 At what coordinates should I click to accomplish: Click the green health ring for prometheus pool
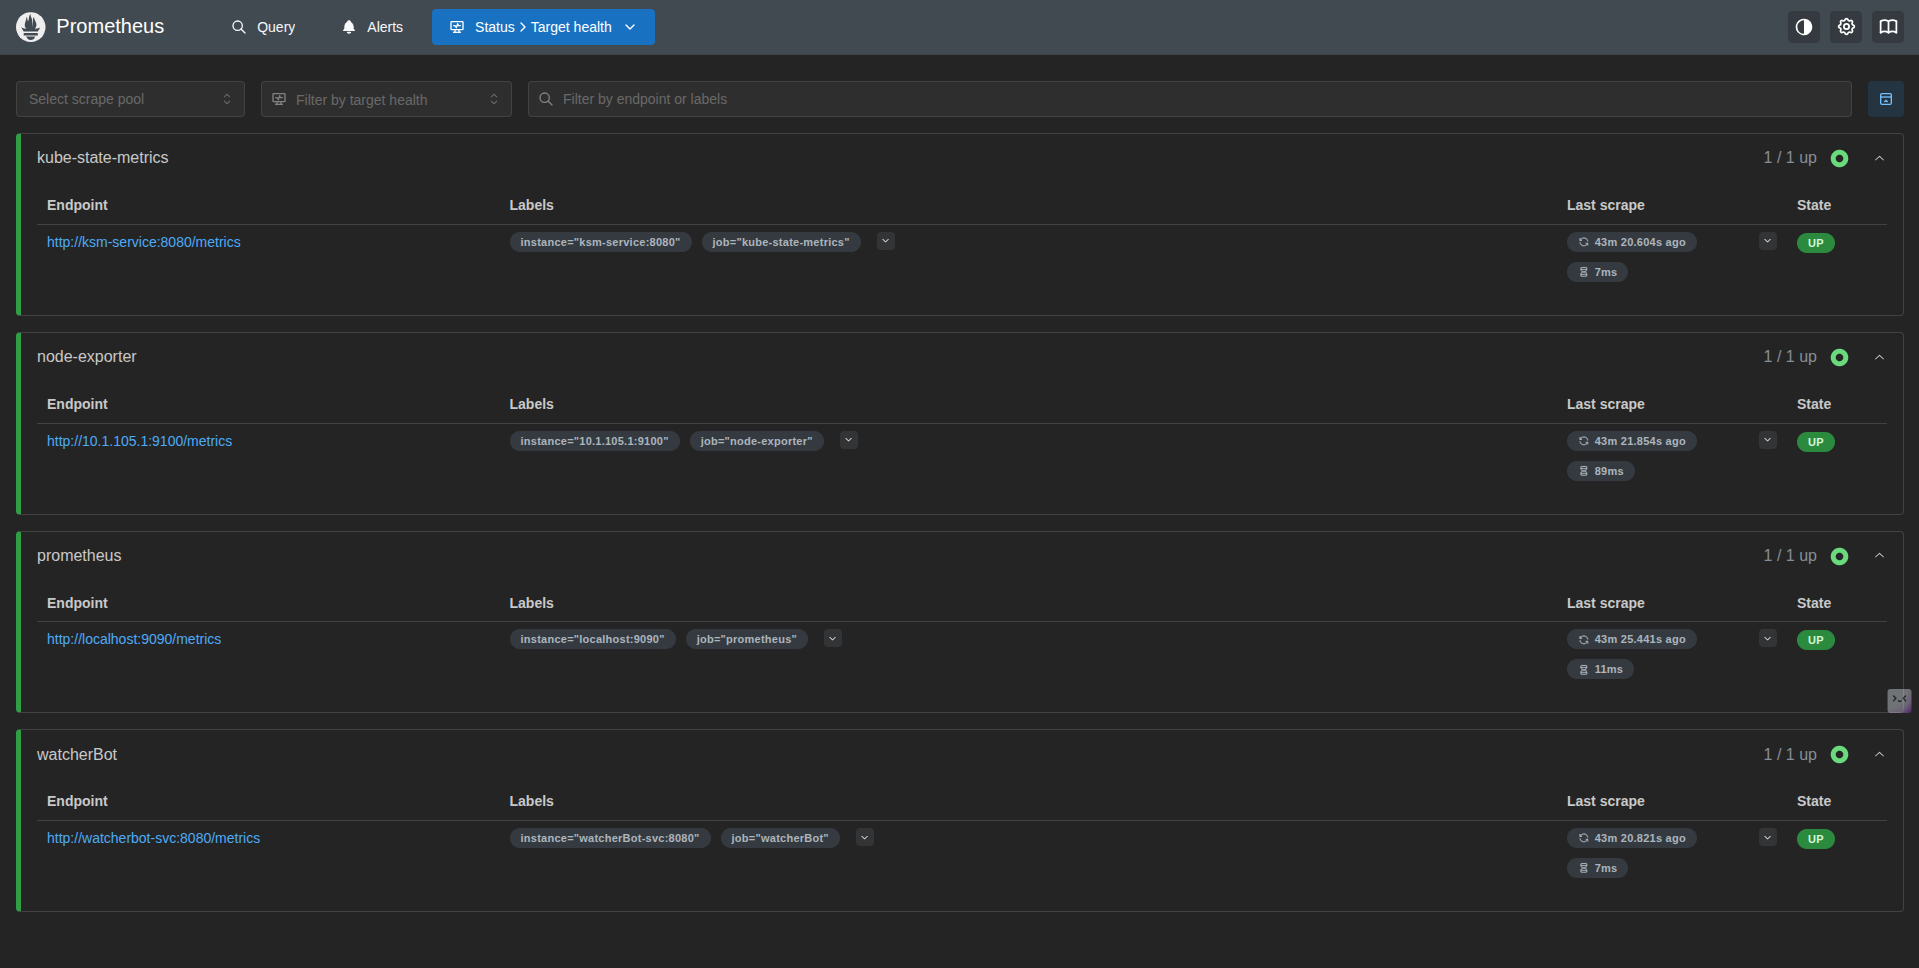coord(1839,556)
